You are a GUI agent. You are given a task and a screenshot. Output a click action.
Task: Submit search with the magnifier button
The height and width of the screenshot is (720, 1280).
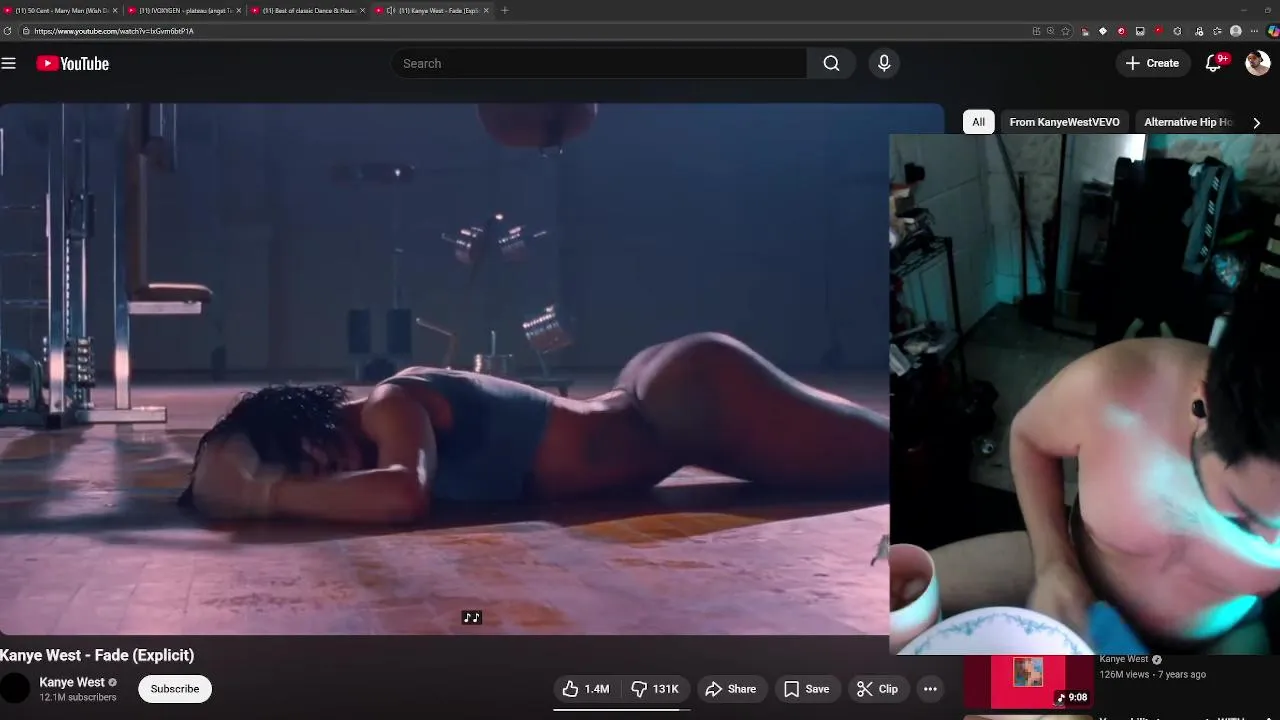click(x=831, y=63)
